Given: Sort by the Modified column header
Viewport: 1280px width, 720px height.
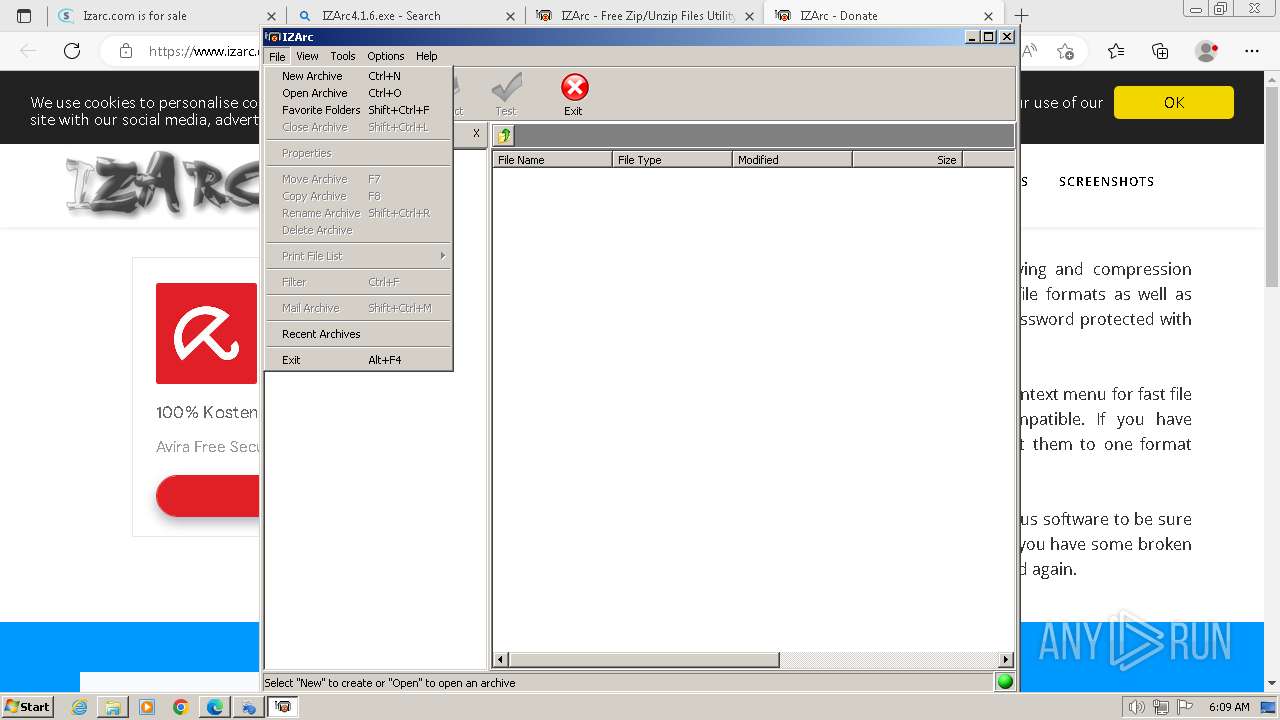Looking at the screenshot, I should tap(792, 159).
